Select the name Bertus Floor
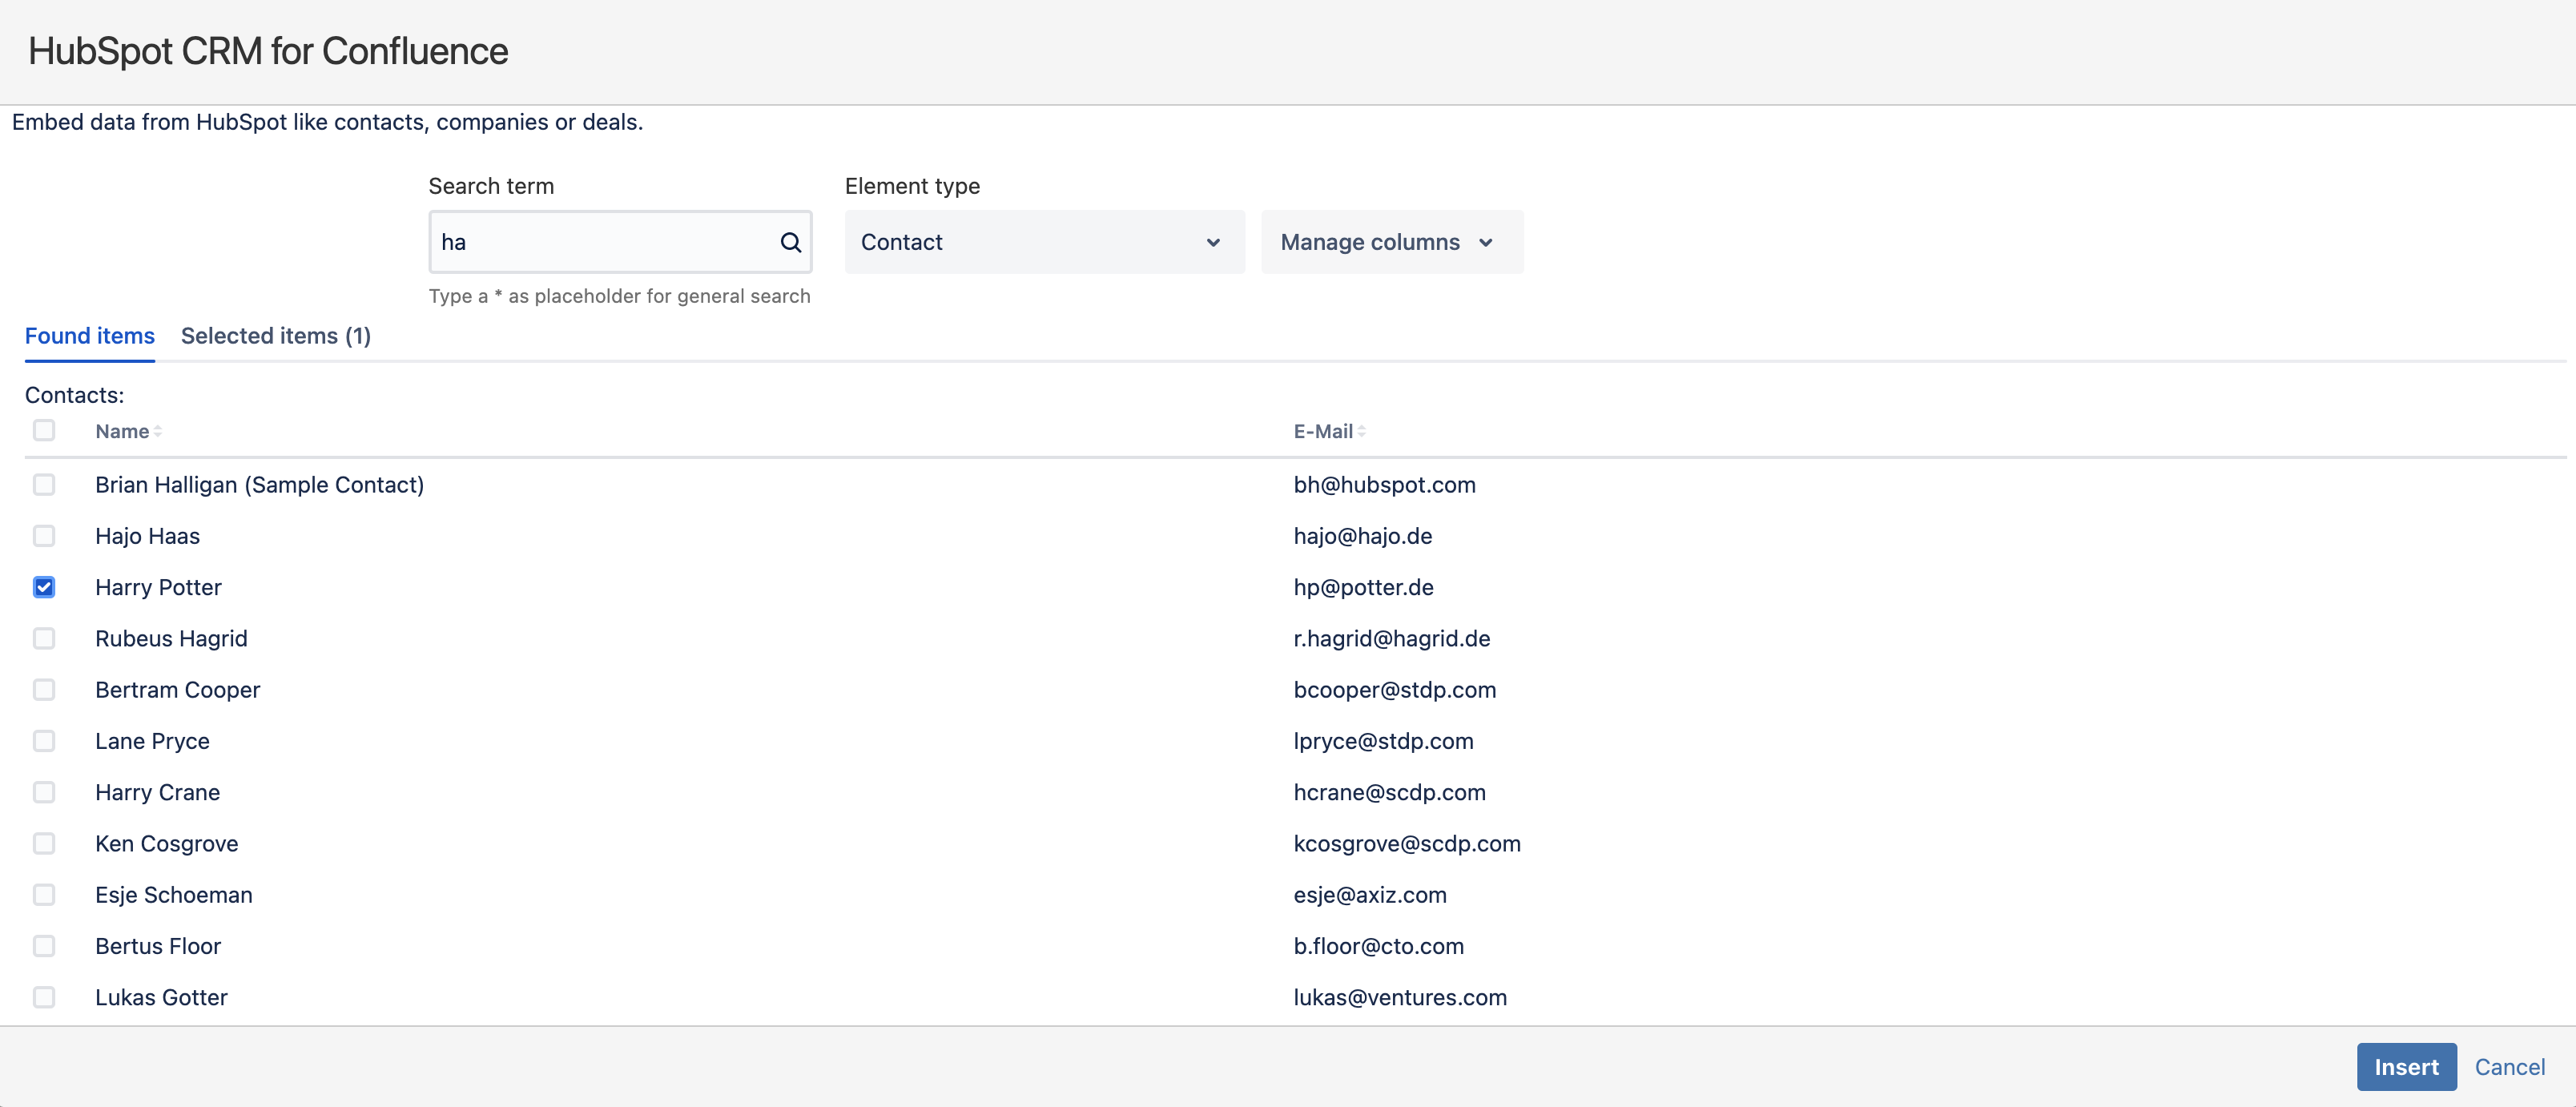Viewport: 2576px width, 1107px height. pos(158,946)
